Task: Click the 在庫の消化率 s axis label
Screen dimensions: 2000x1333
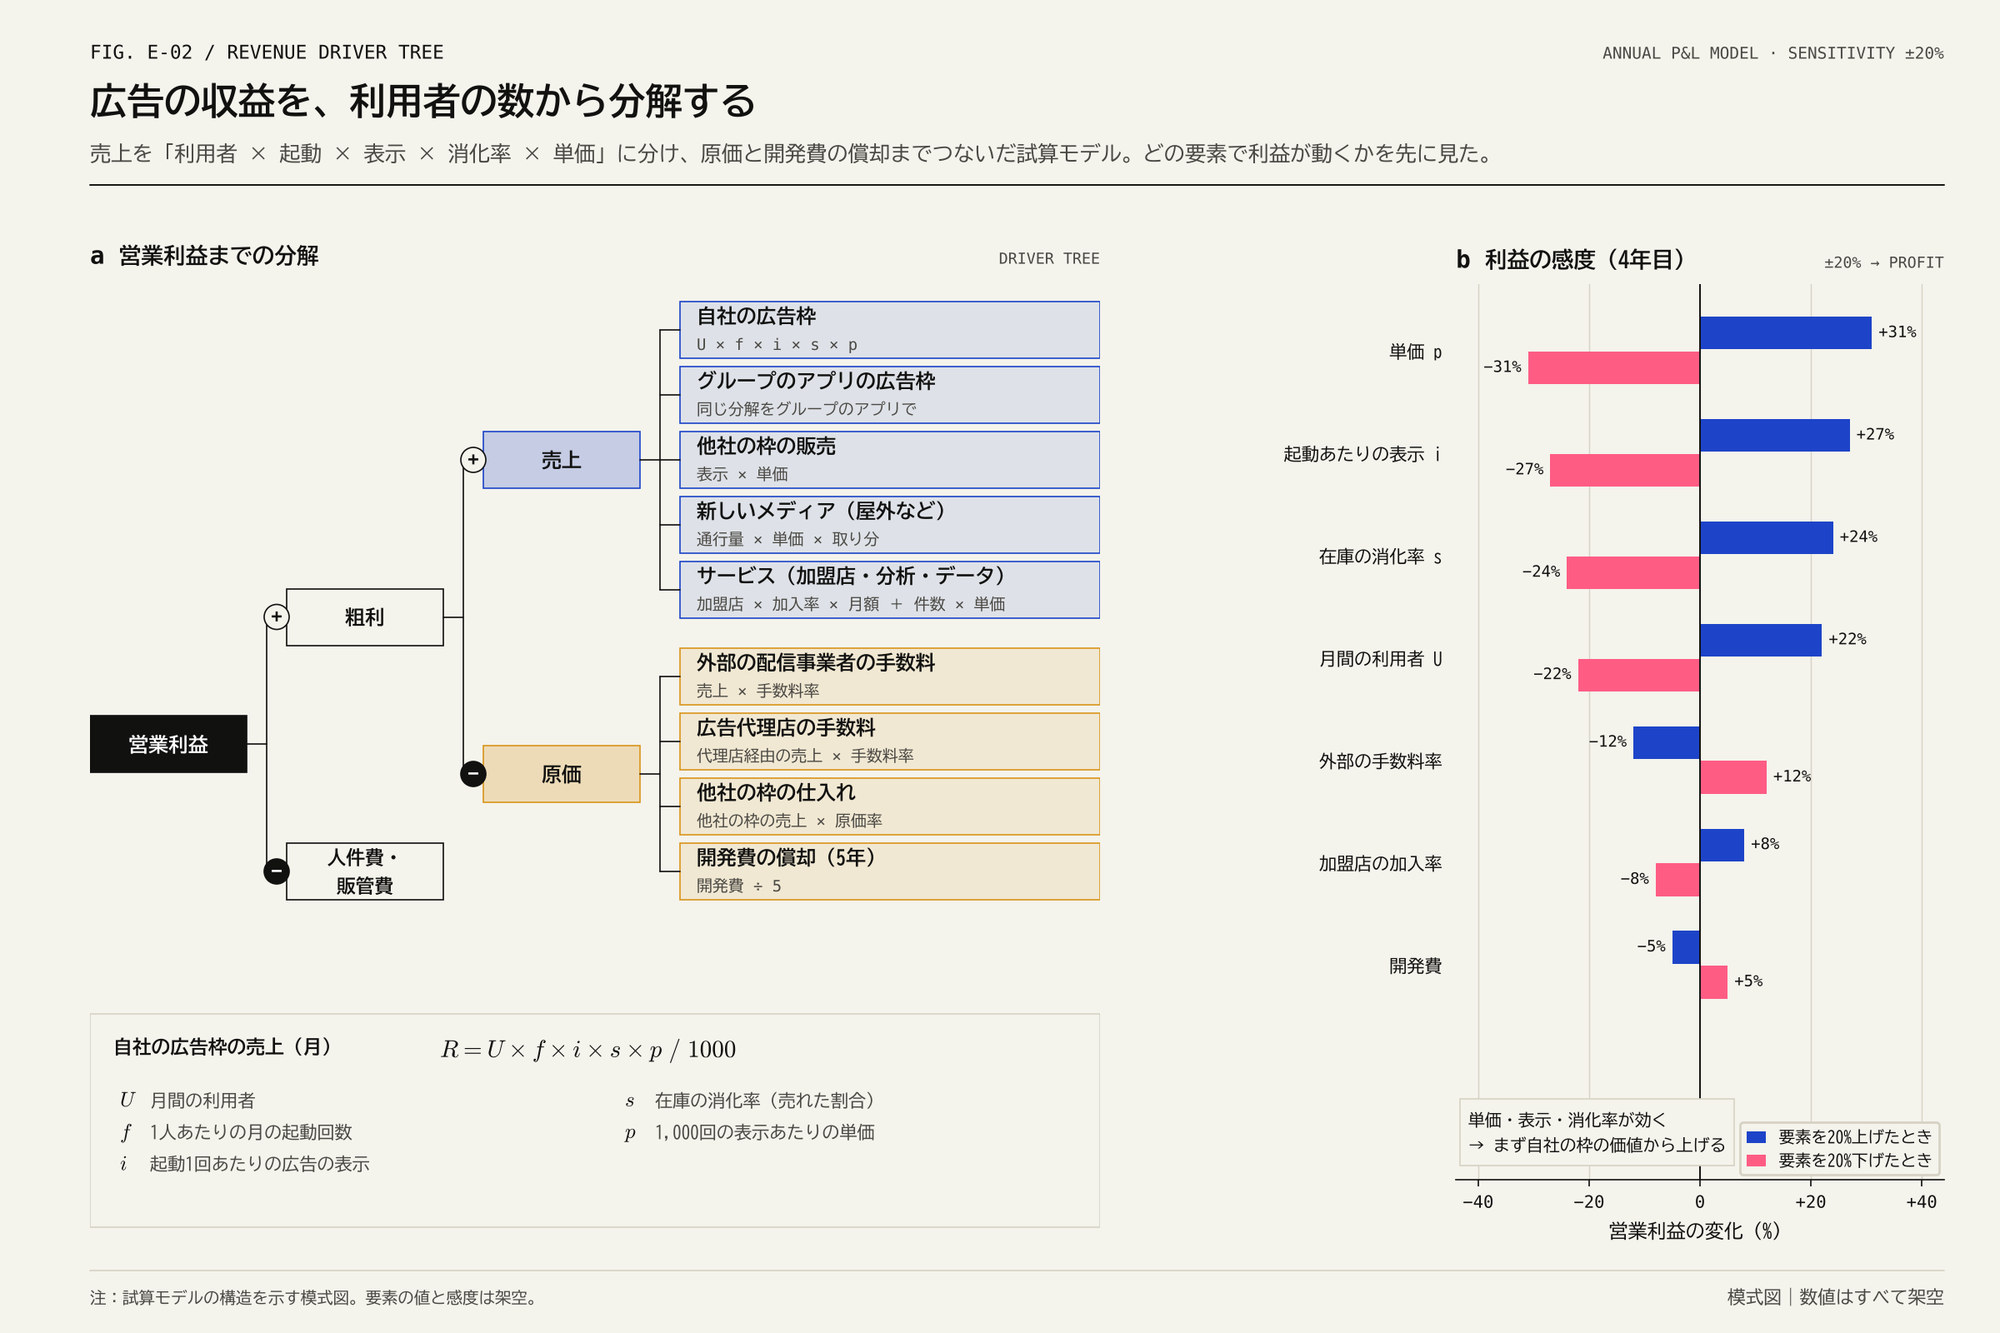Action: pos(1380,557)
